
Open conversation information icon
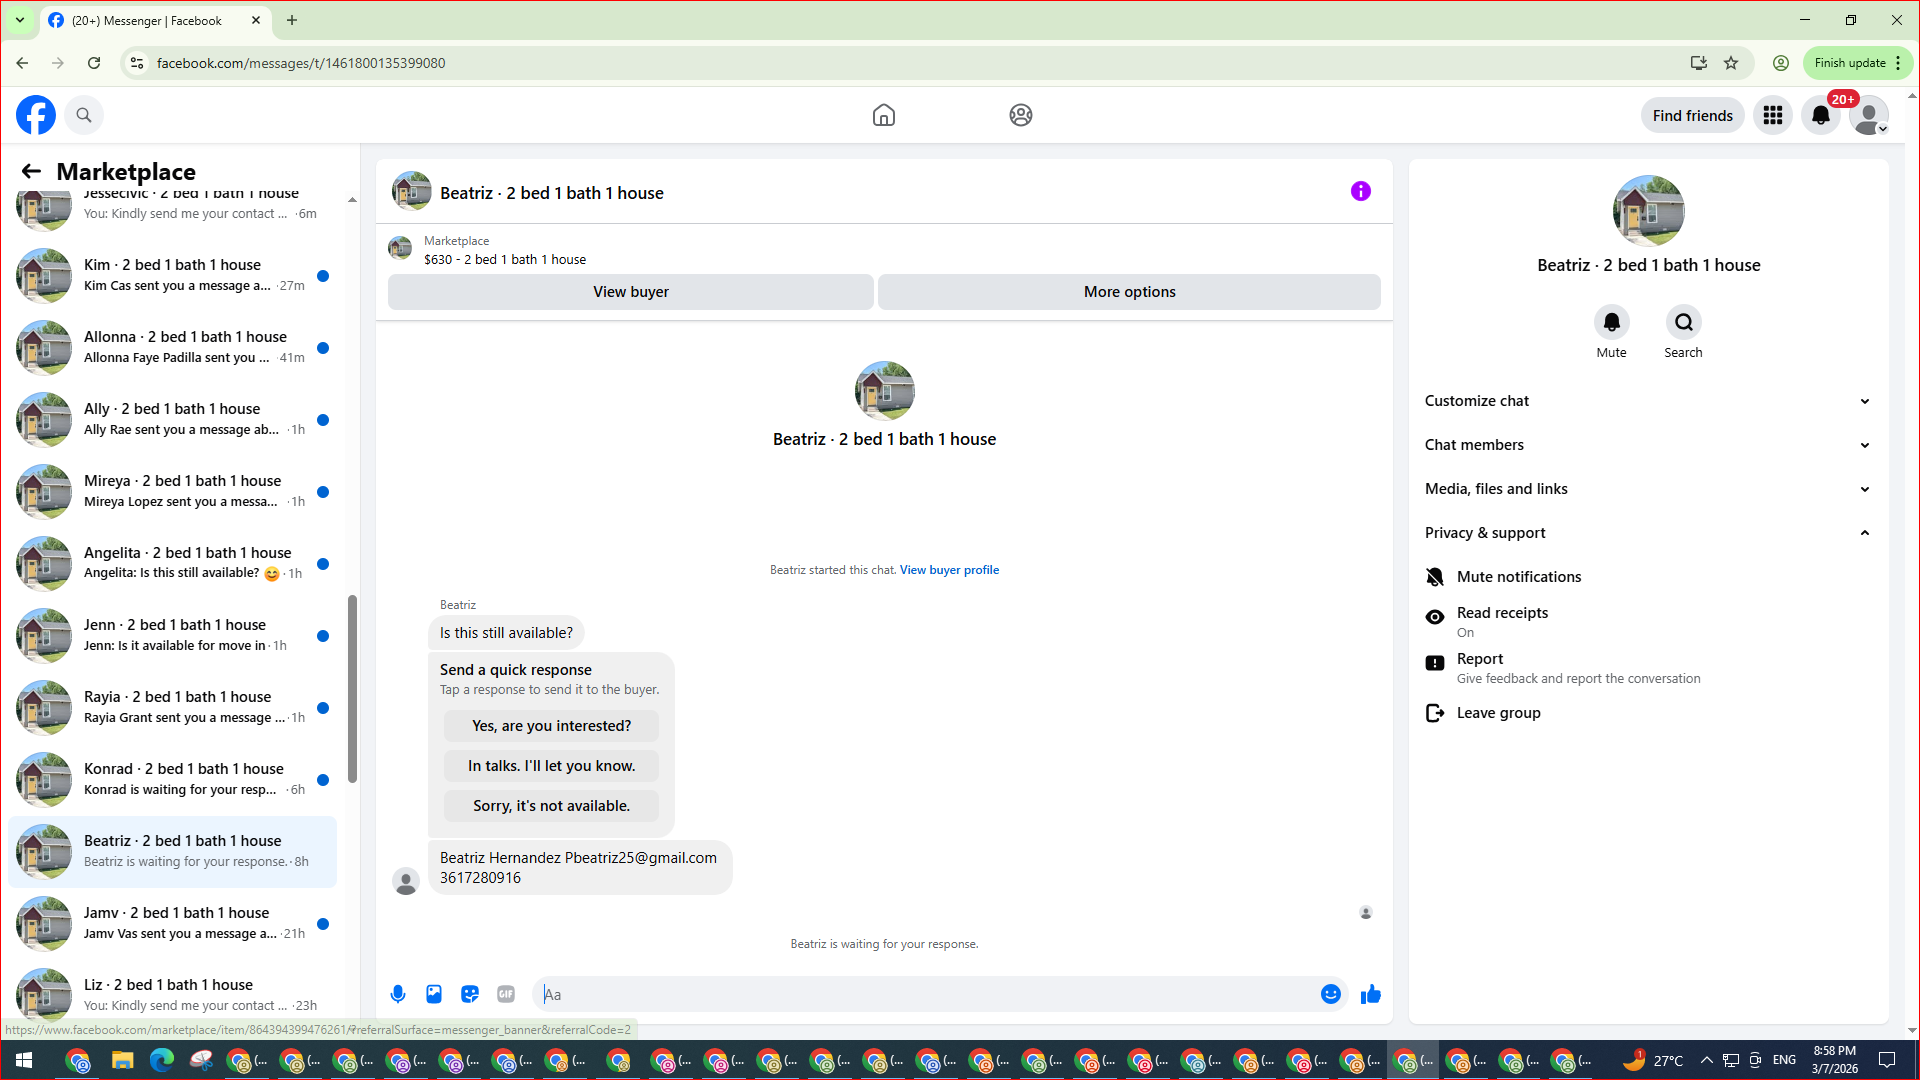[1361, 191]
